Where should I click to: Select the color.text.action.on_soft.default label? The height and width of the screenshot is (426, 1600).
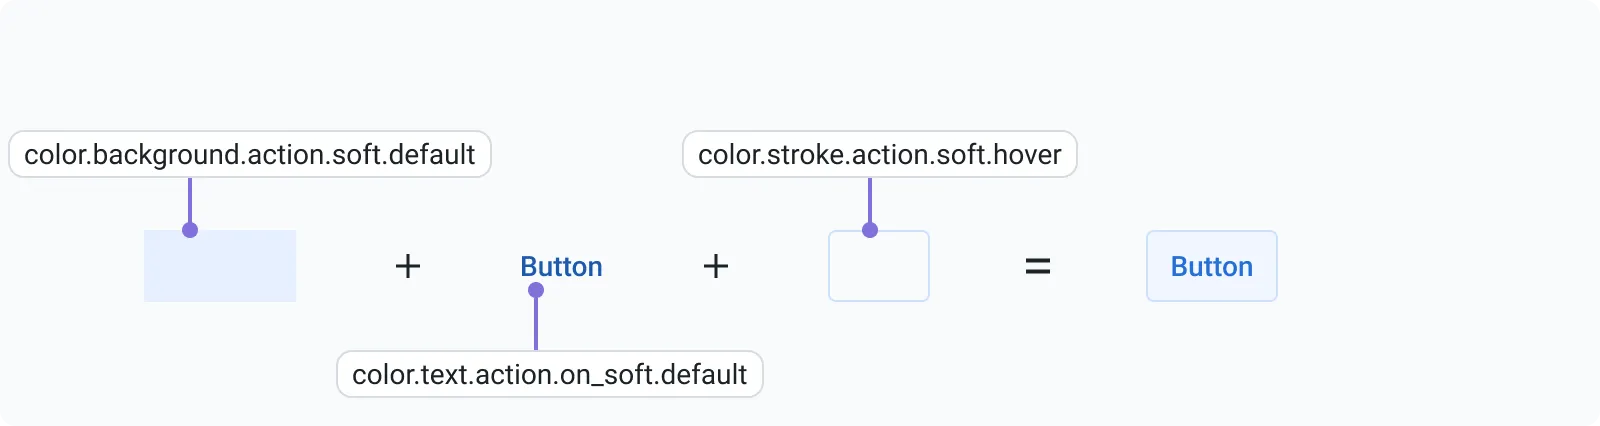[x=550, y=374]
